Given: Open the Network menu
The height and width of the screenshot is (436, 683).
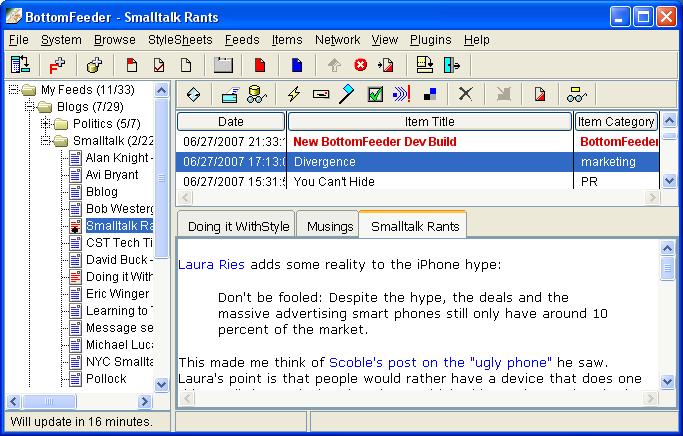Looking at the screenshot, I should click(338, 40).
